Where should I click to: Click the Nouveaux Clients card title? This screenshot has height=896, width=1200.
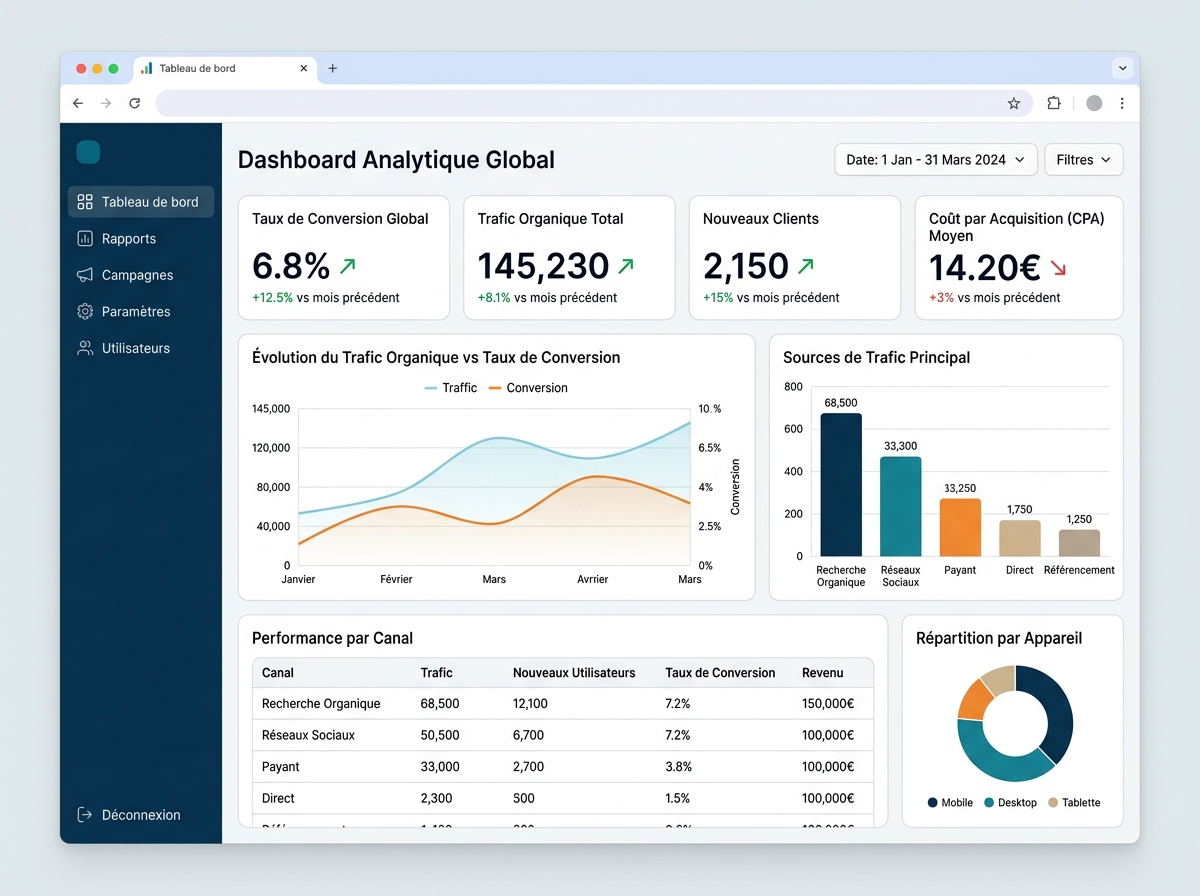(761, 219)
